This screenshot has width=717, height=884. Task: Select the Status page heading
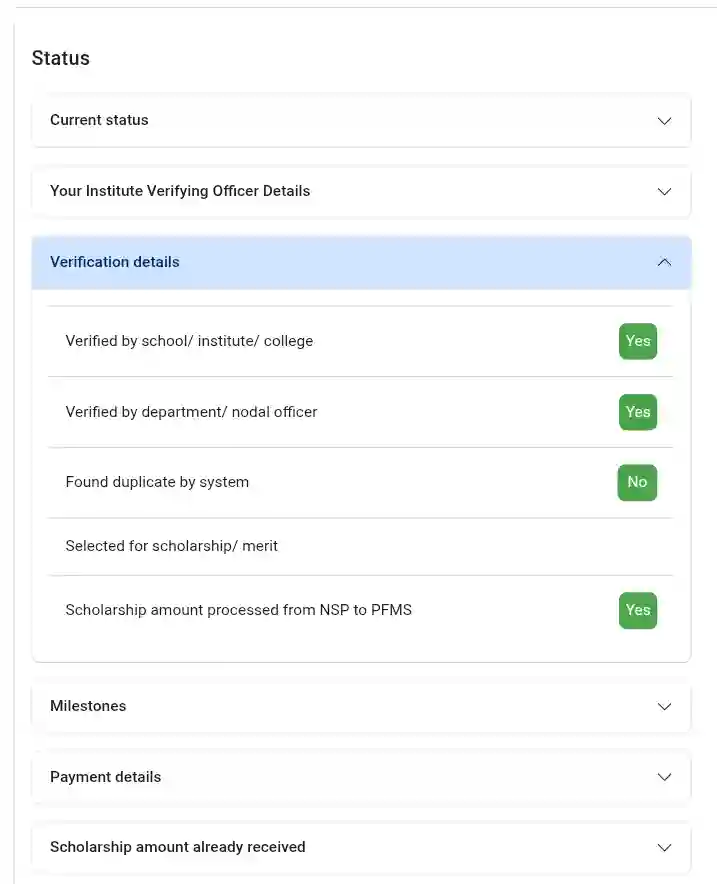click(60, 58)
